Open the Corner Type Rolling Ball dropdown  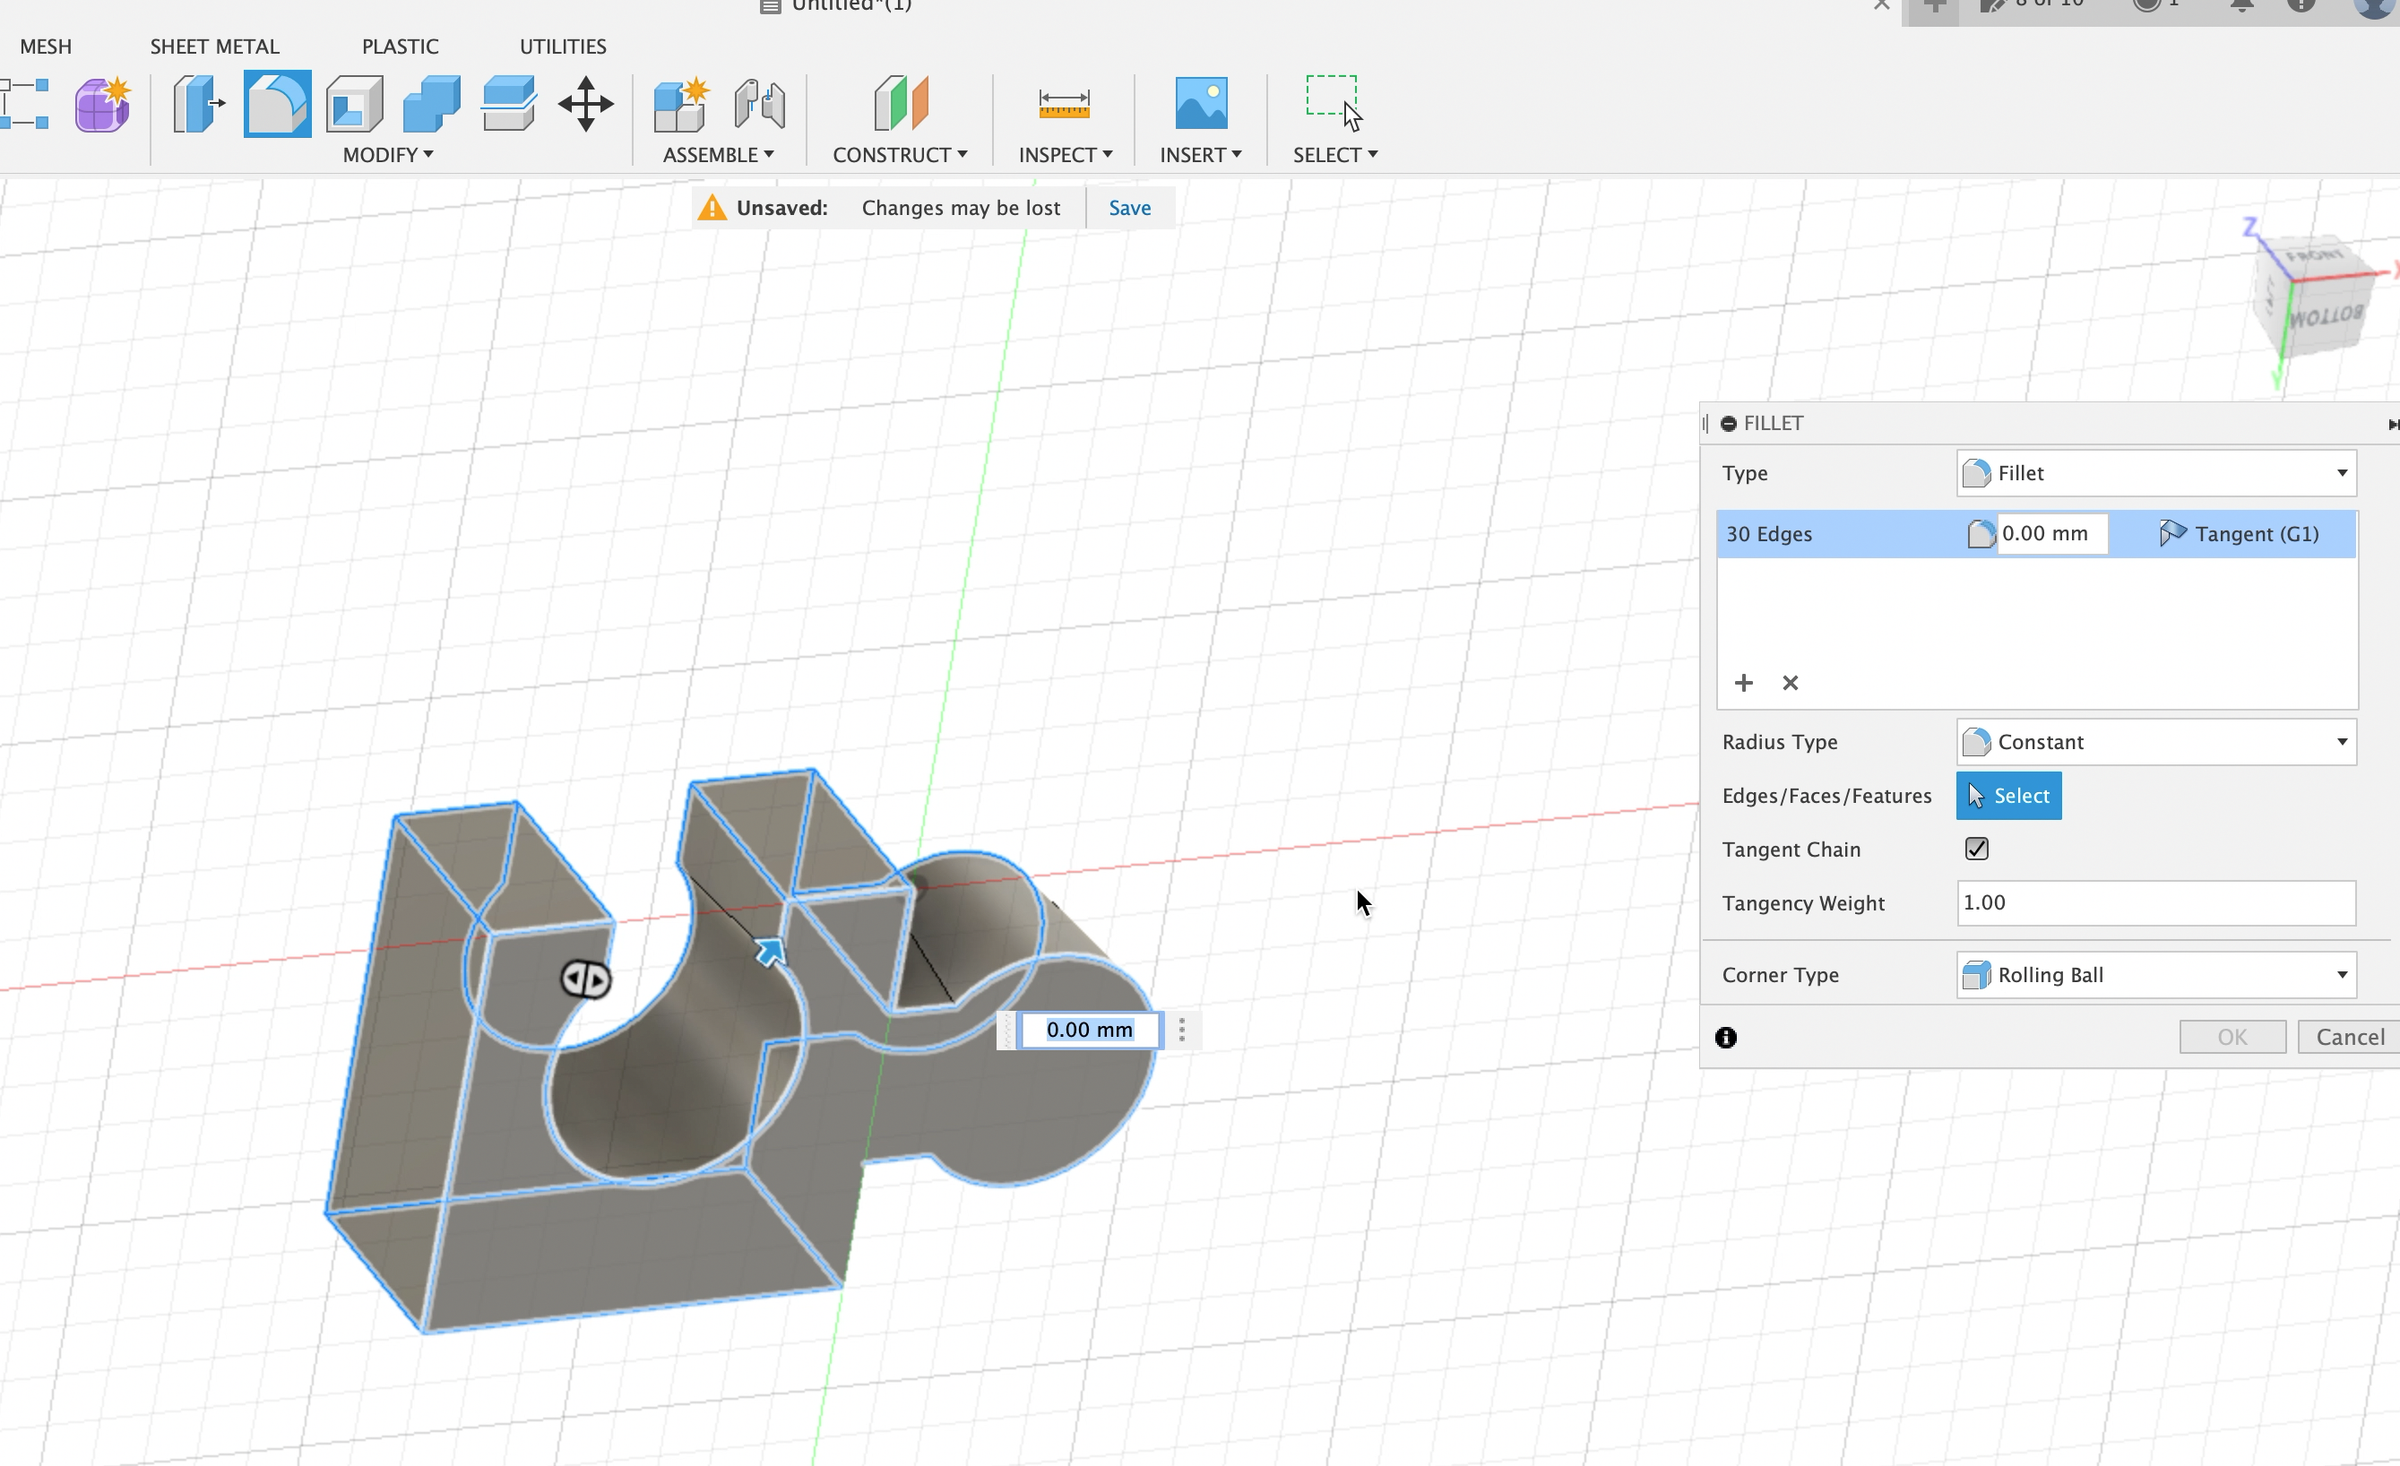2156,975
